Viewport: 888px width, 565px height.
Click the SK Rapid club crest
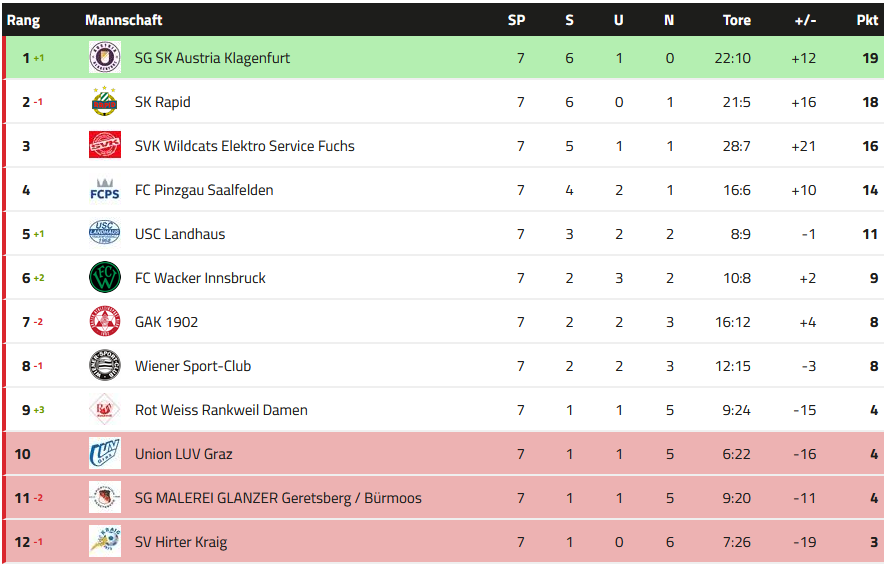[105, 102]
